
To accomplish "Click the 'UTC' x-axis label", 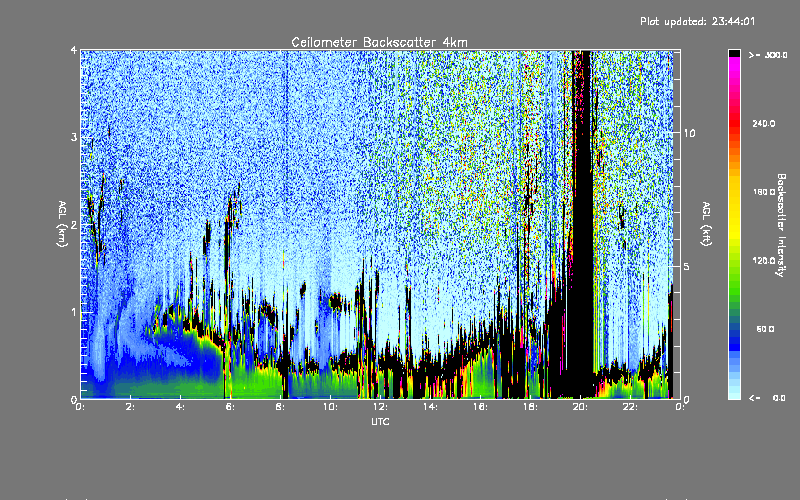I will [380, 421].
